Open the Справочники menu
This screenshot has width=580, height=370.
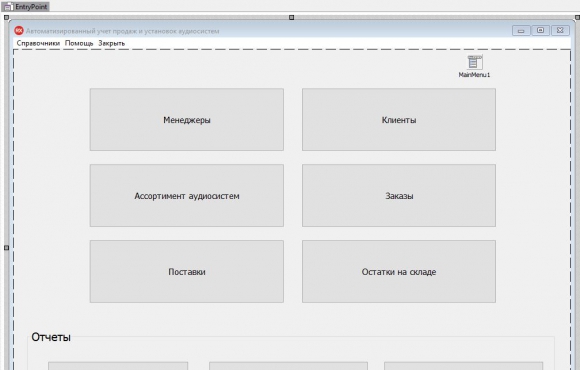pos(38,43)
